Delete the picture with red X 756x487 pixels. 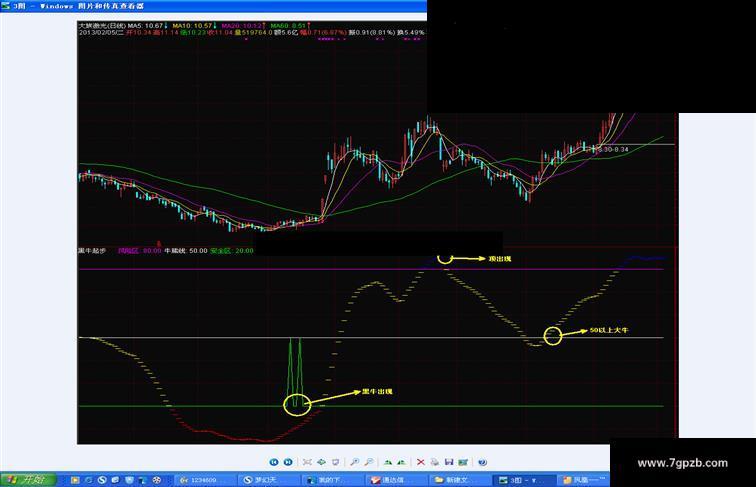tap(420, 462)
